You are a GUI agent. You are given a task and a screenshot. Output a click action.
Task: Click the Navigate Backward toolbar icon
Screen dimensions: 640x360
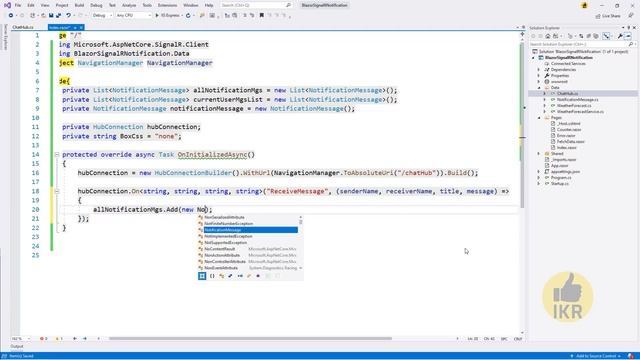tap(11, 16)
